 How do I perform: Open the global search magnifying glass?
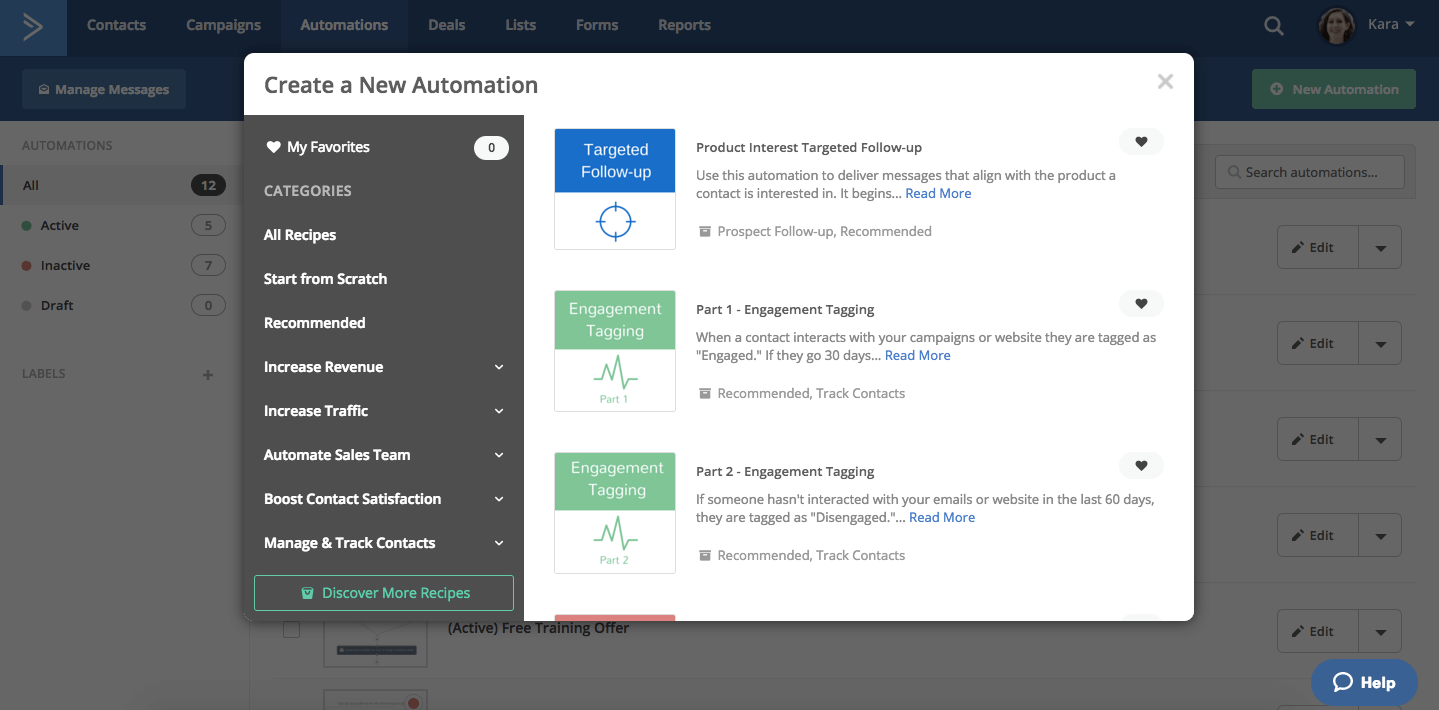[1272, 24]
